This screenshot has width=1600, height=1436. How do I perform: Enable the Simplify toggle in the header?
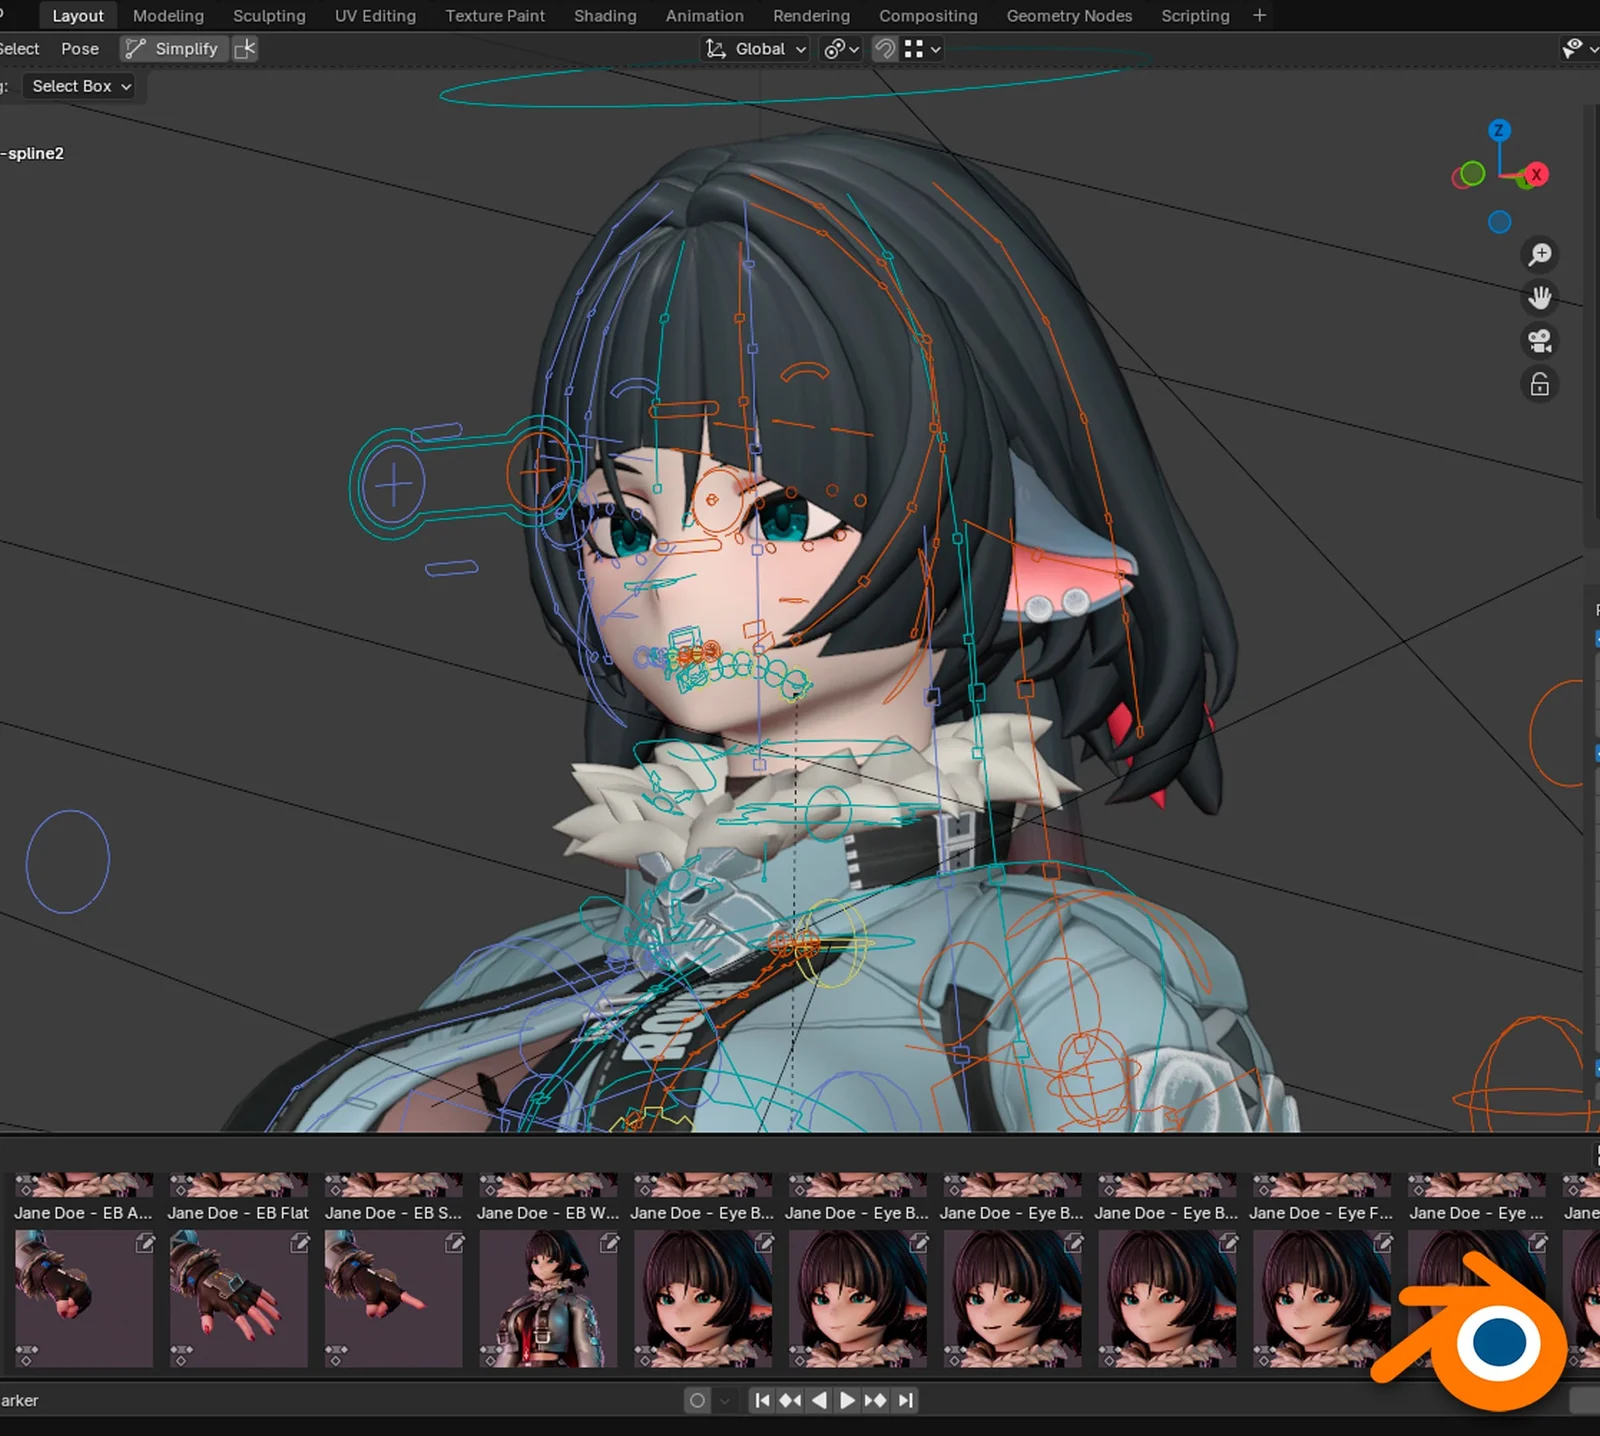[184, 48]
